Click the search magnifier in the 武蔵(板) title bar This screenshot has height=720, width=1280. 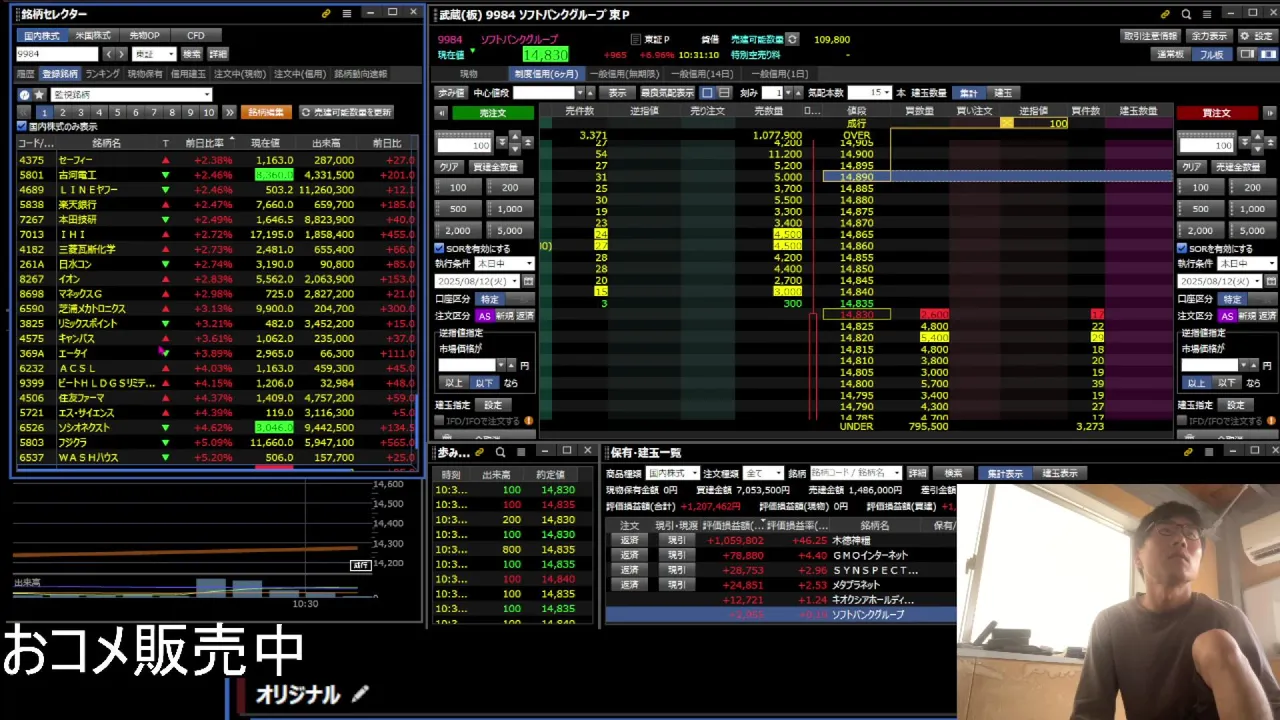pyautogui.click(x=1187, y=14)
